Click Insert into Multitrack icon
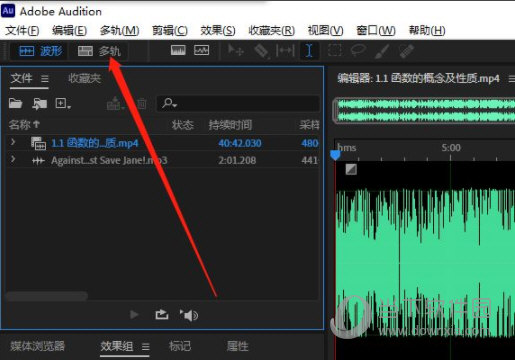 (115, 104)
